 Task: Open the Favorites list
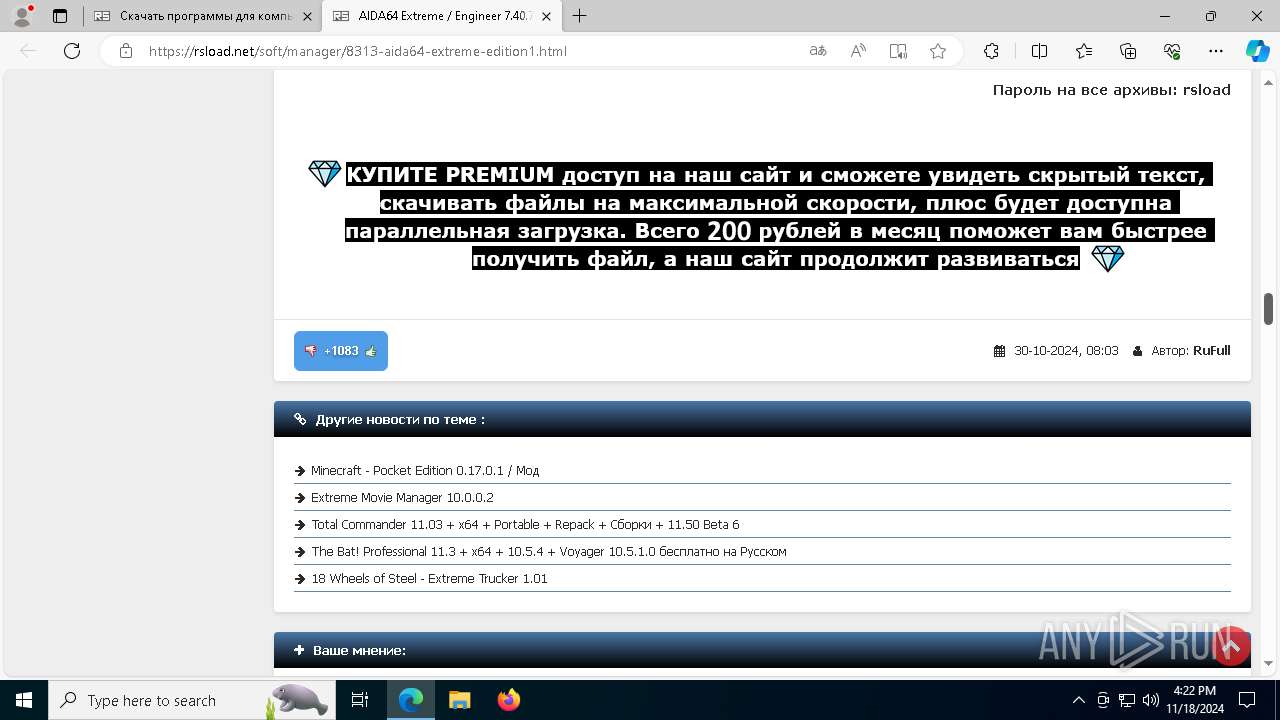pyautogui.click(x=1084, y=51)
